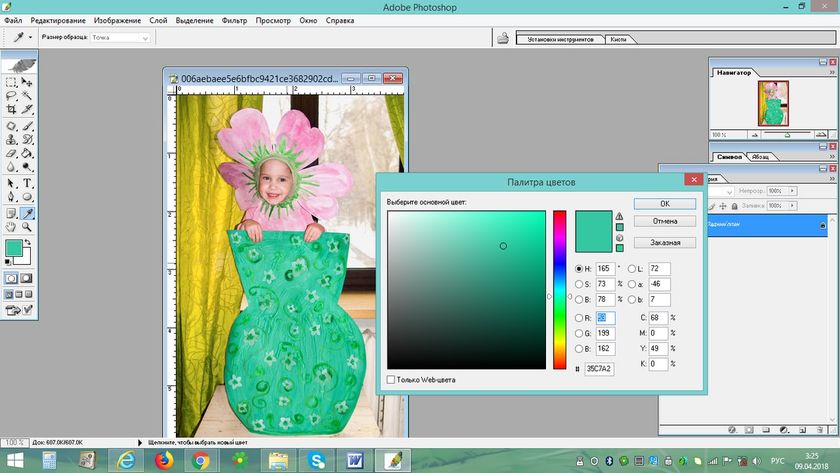840x473 pixels.
Task: Select the blue B radio button under G
Action: click(579, 349)
